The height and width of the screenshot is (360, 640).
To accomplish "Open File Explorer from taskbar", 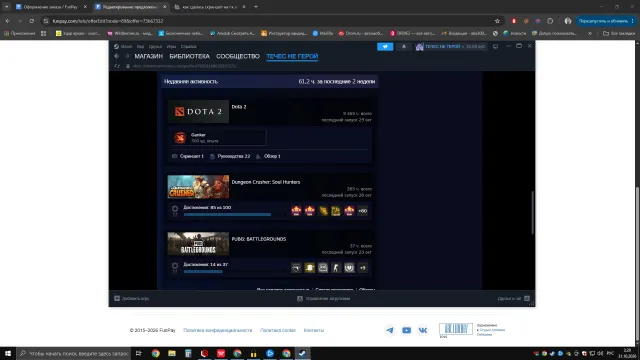I will click(172, 353).
